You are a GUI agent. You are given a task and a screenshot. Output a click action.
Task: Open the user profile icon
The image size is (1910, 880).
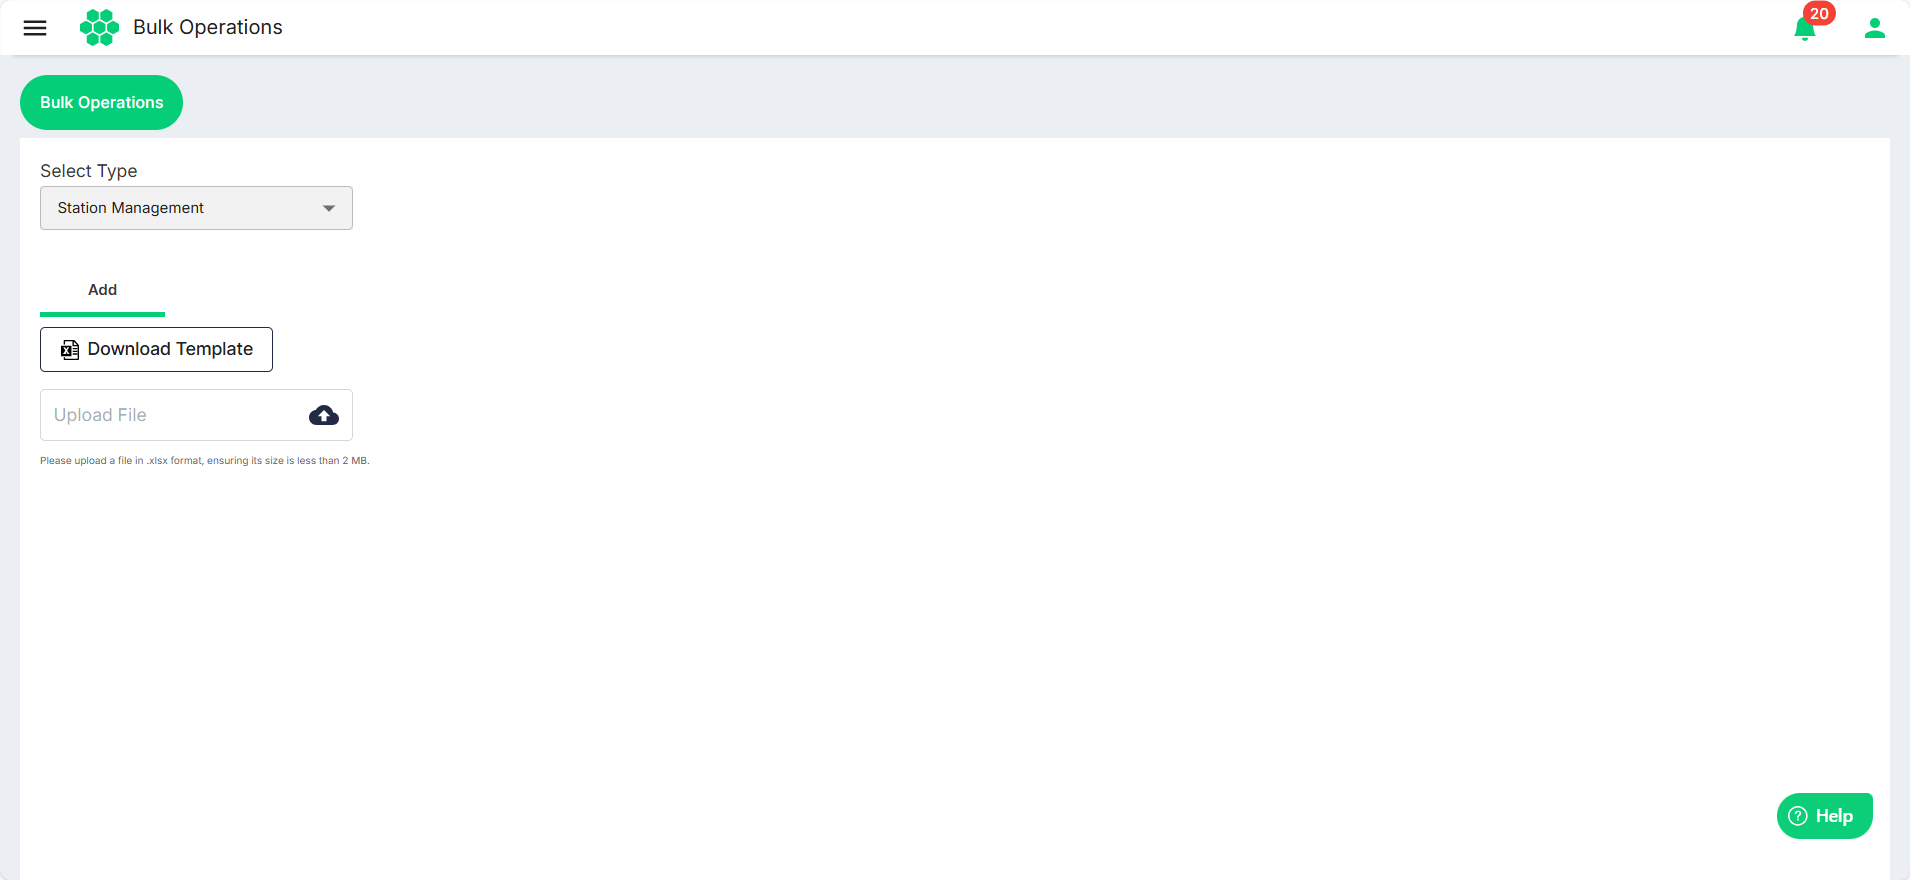[x=1875, y=28]
